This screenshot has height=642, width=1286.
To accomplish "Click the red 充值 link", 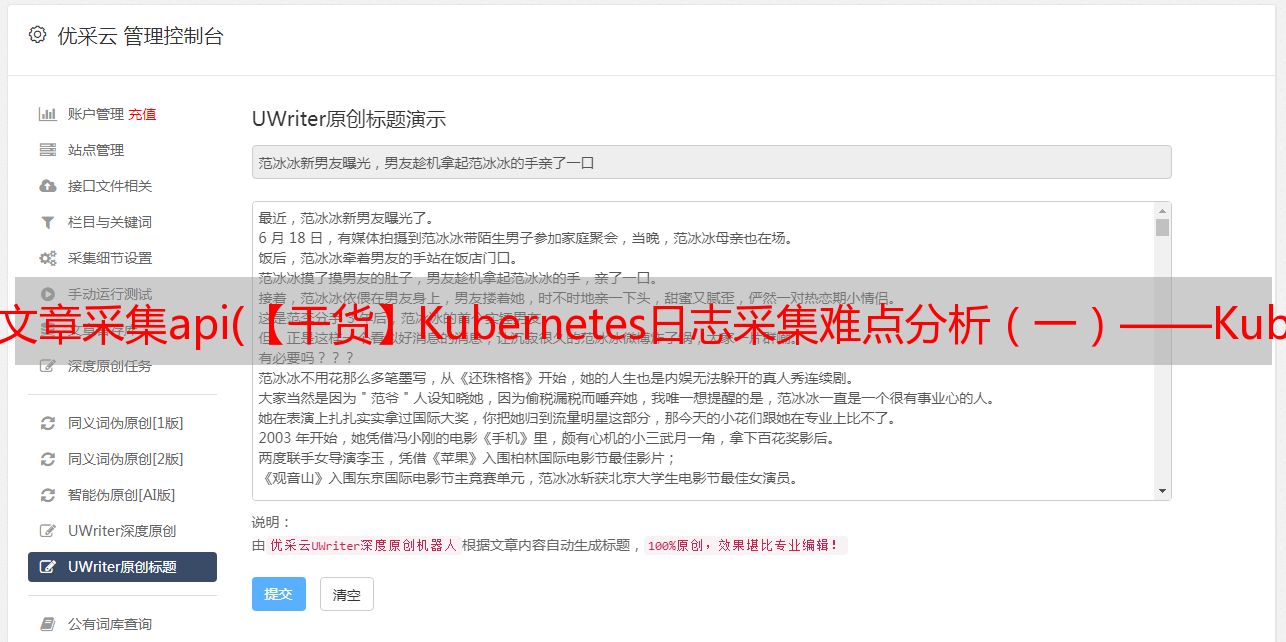I will tap(142, 114).
